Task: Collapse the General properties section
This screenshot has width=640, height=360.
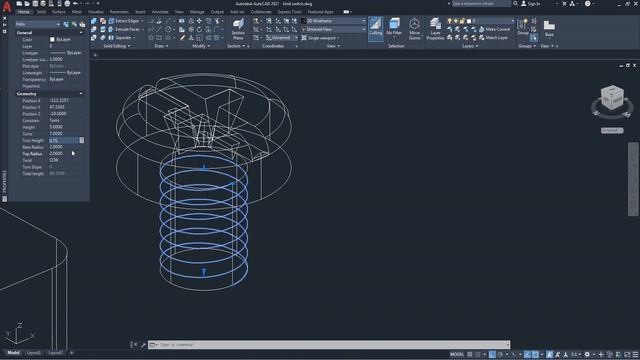Action: click(x=80, y=33)
